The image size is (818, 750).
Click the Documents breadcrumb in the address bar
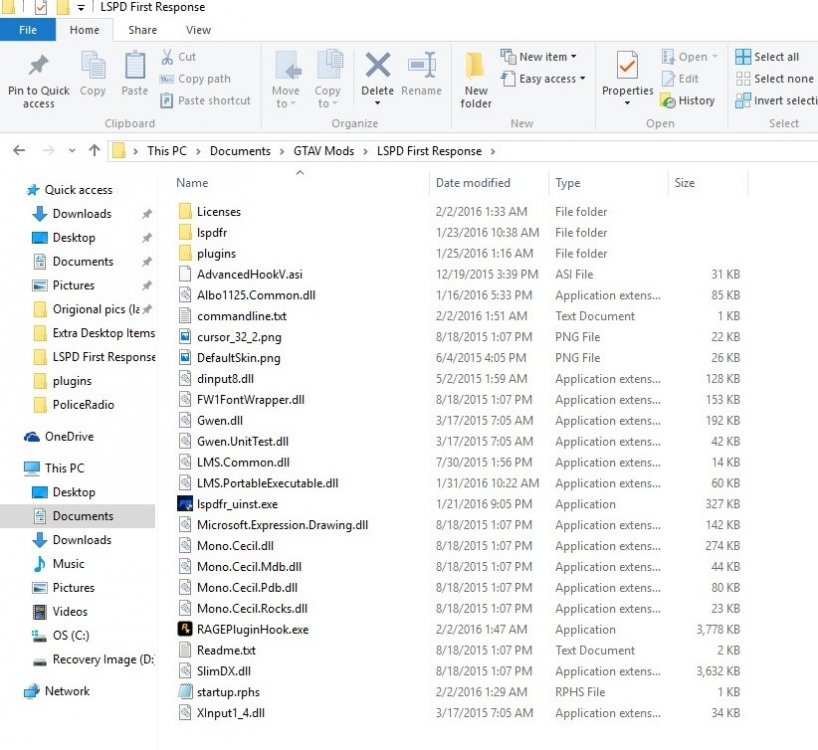tap(240, 151)
